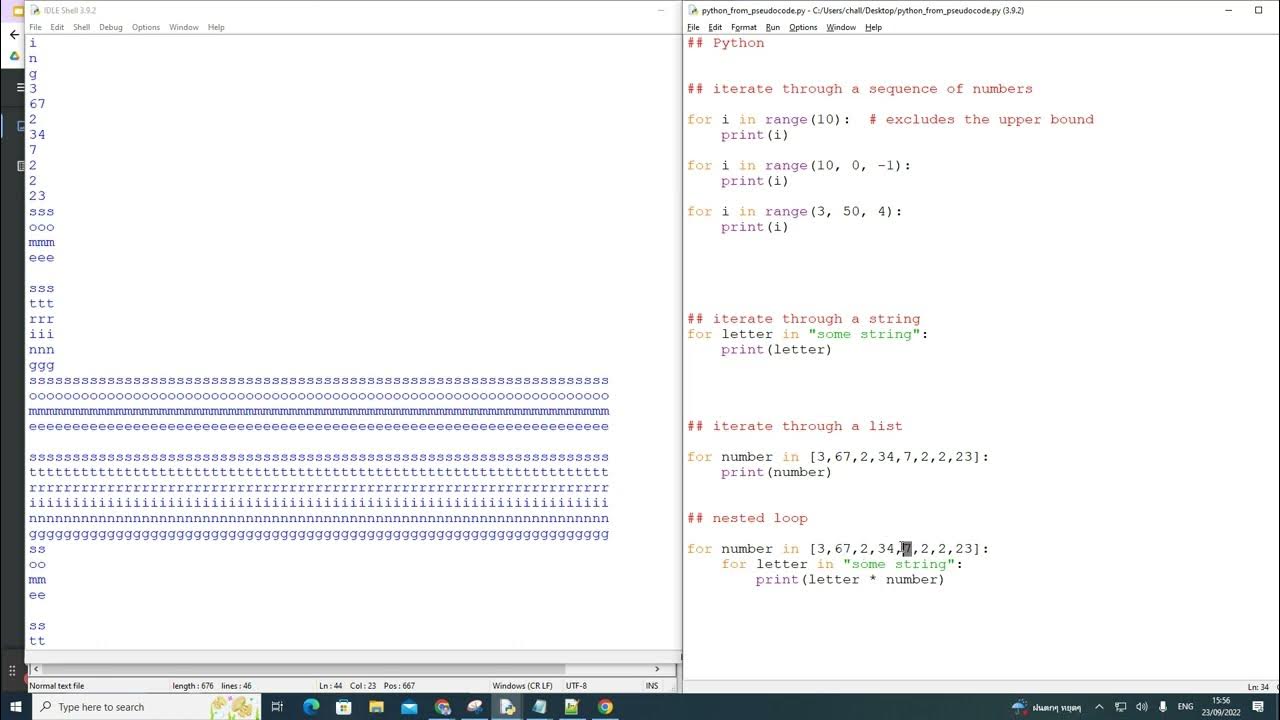
Task: Click the '## nested loop' comment
Action: pyautogui.click(x=747, y=518)
